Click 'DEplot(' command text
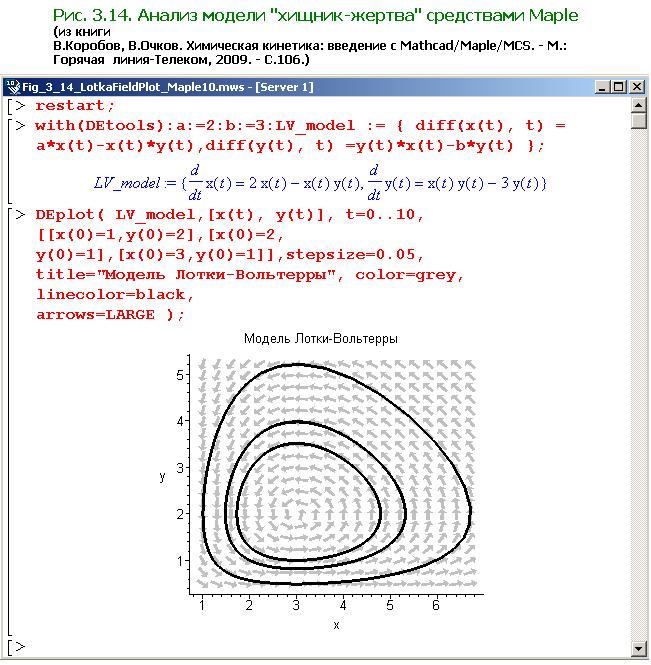Image resolution: width=651 pixels, height=665 pixels. [x=70, y=215]
